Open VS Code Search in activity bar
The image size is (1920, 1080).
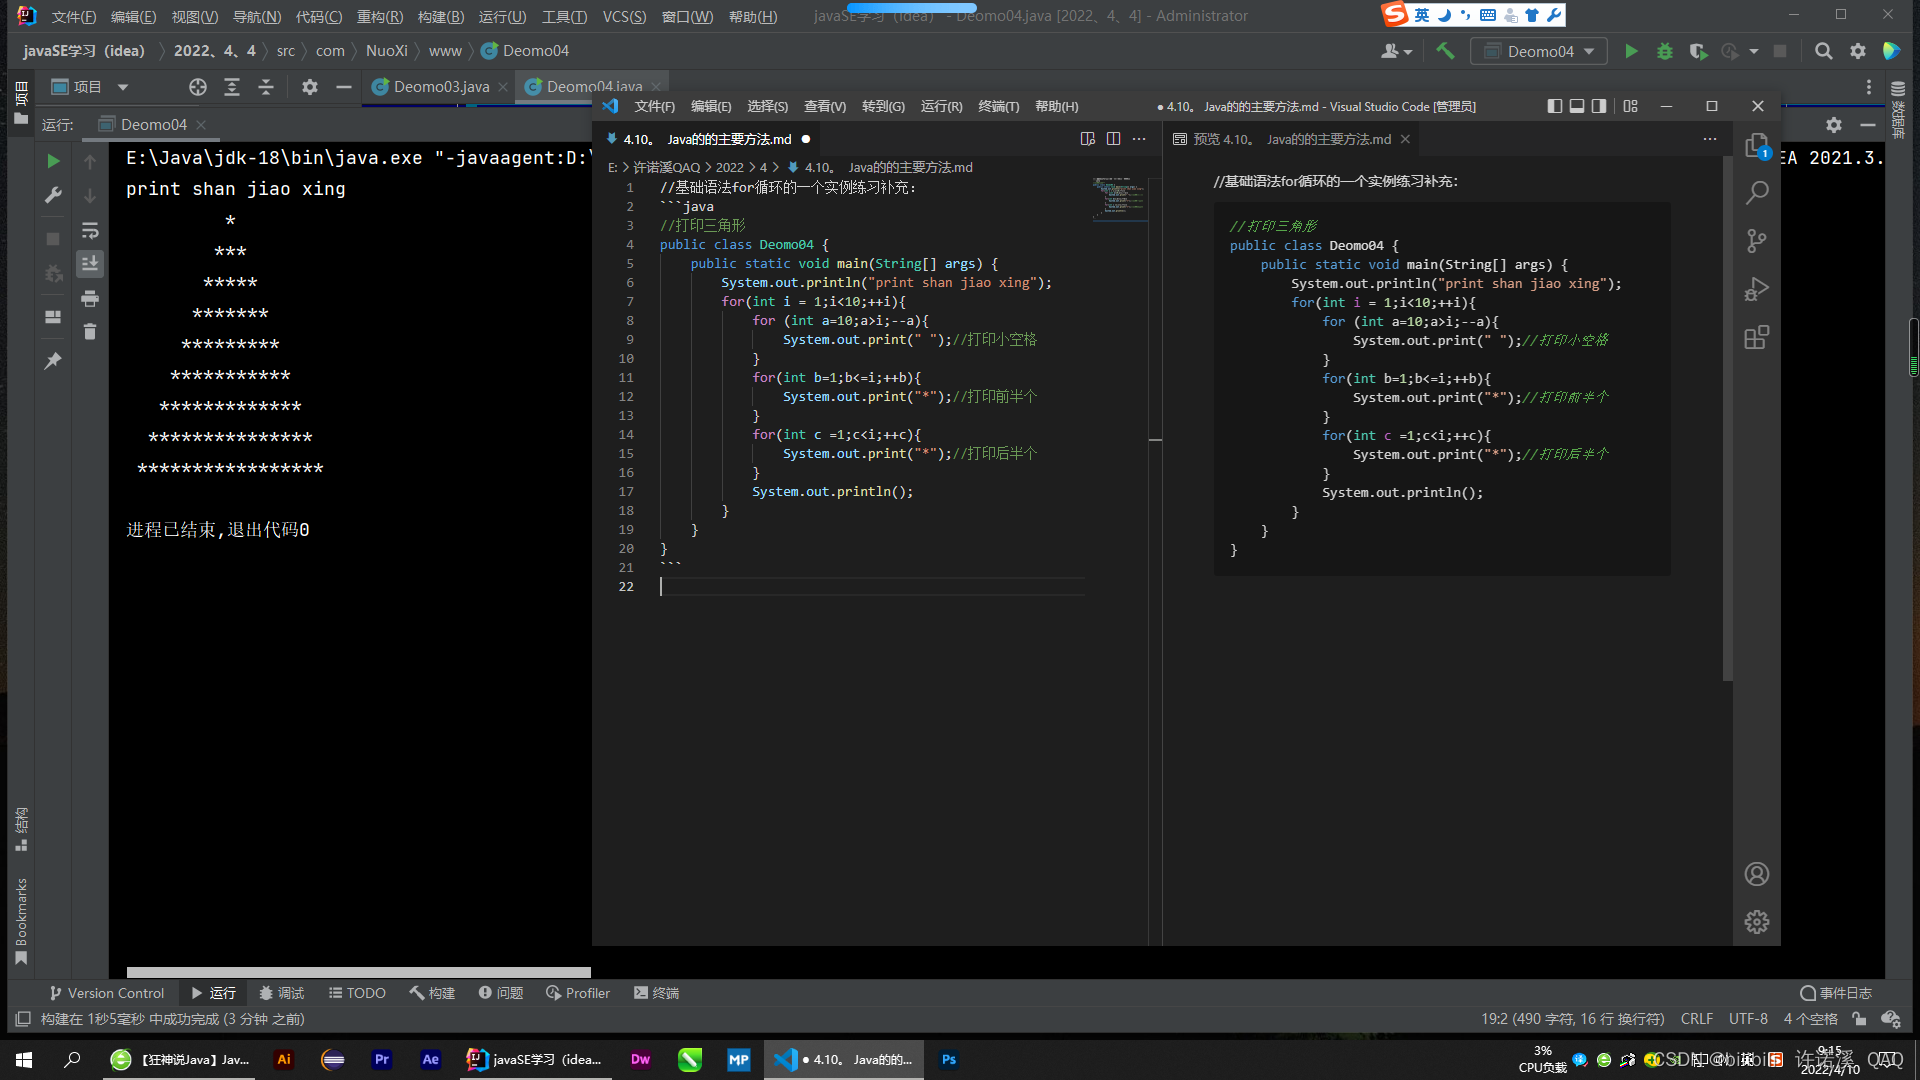1757,193
